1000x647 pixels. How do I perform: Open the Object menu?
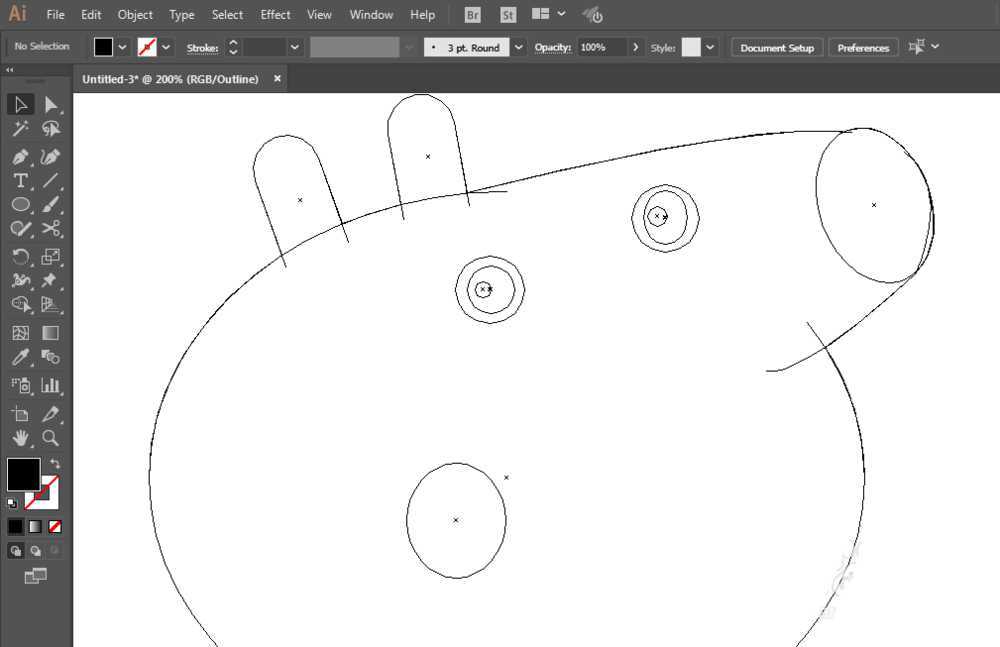[x=135, y=15]
